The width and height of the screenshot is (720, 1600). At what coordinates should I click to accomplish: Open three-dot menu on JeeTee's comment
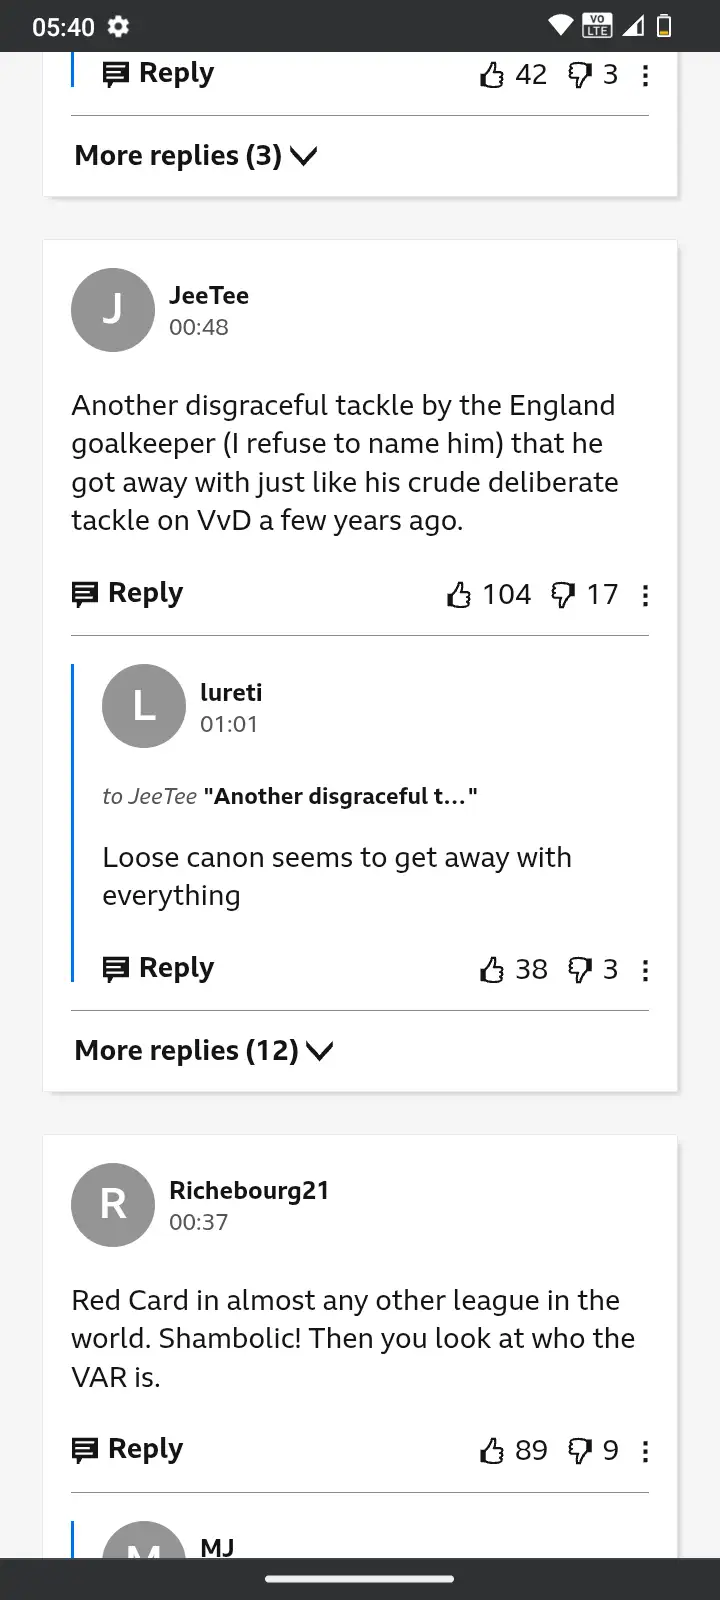coord(645,596)
